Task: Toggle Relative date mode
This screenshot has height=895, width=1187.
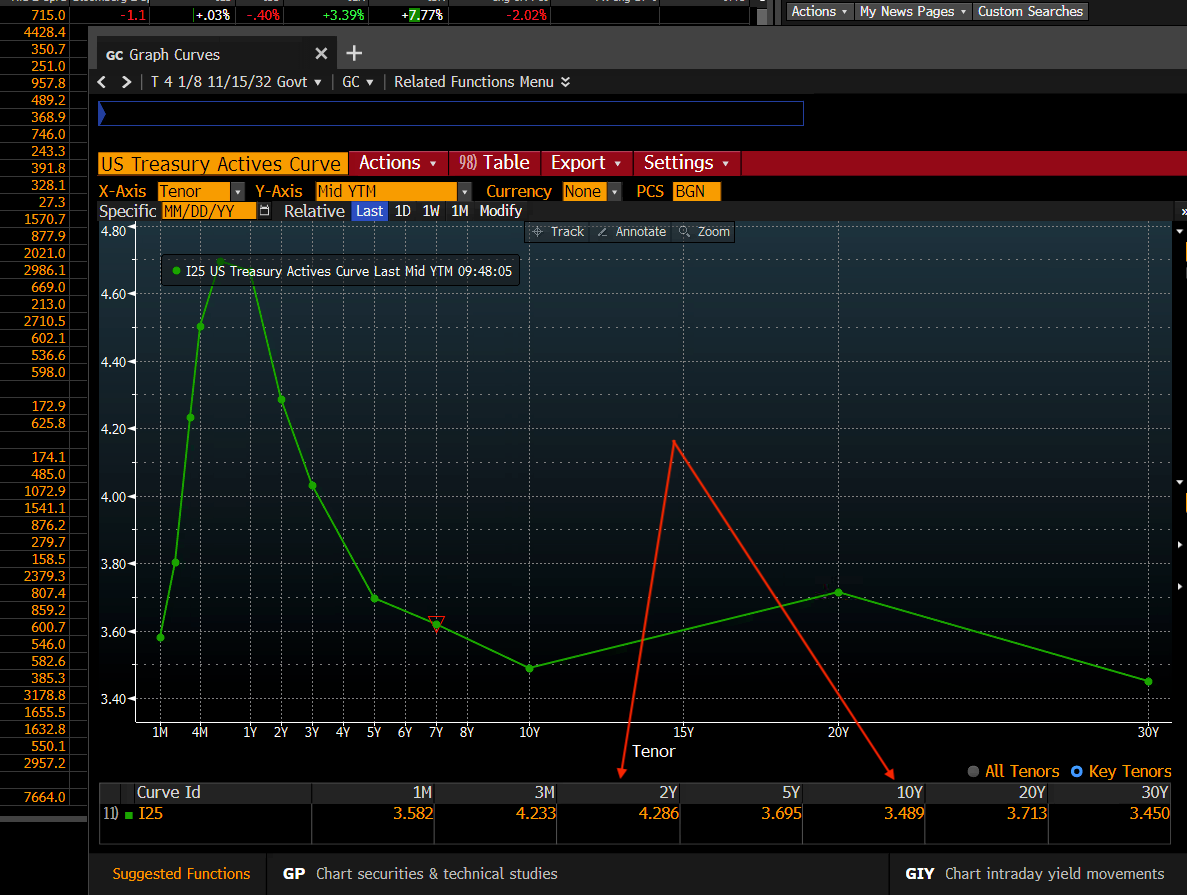Action: 314,211
